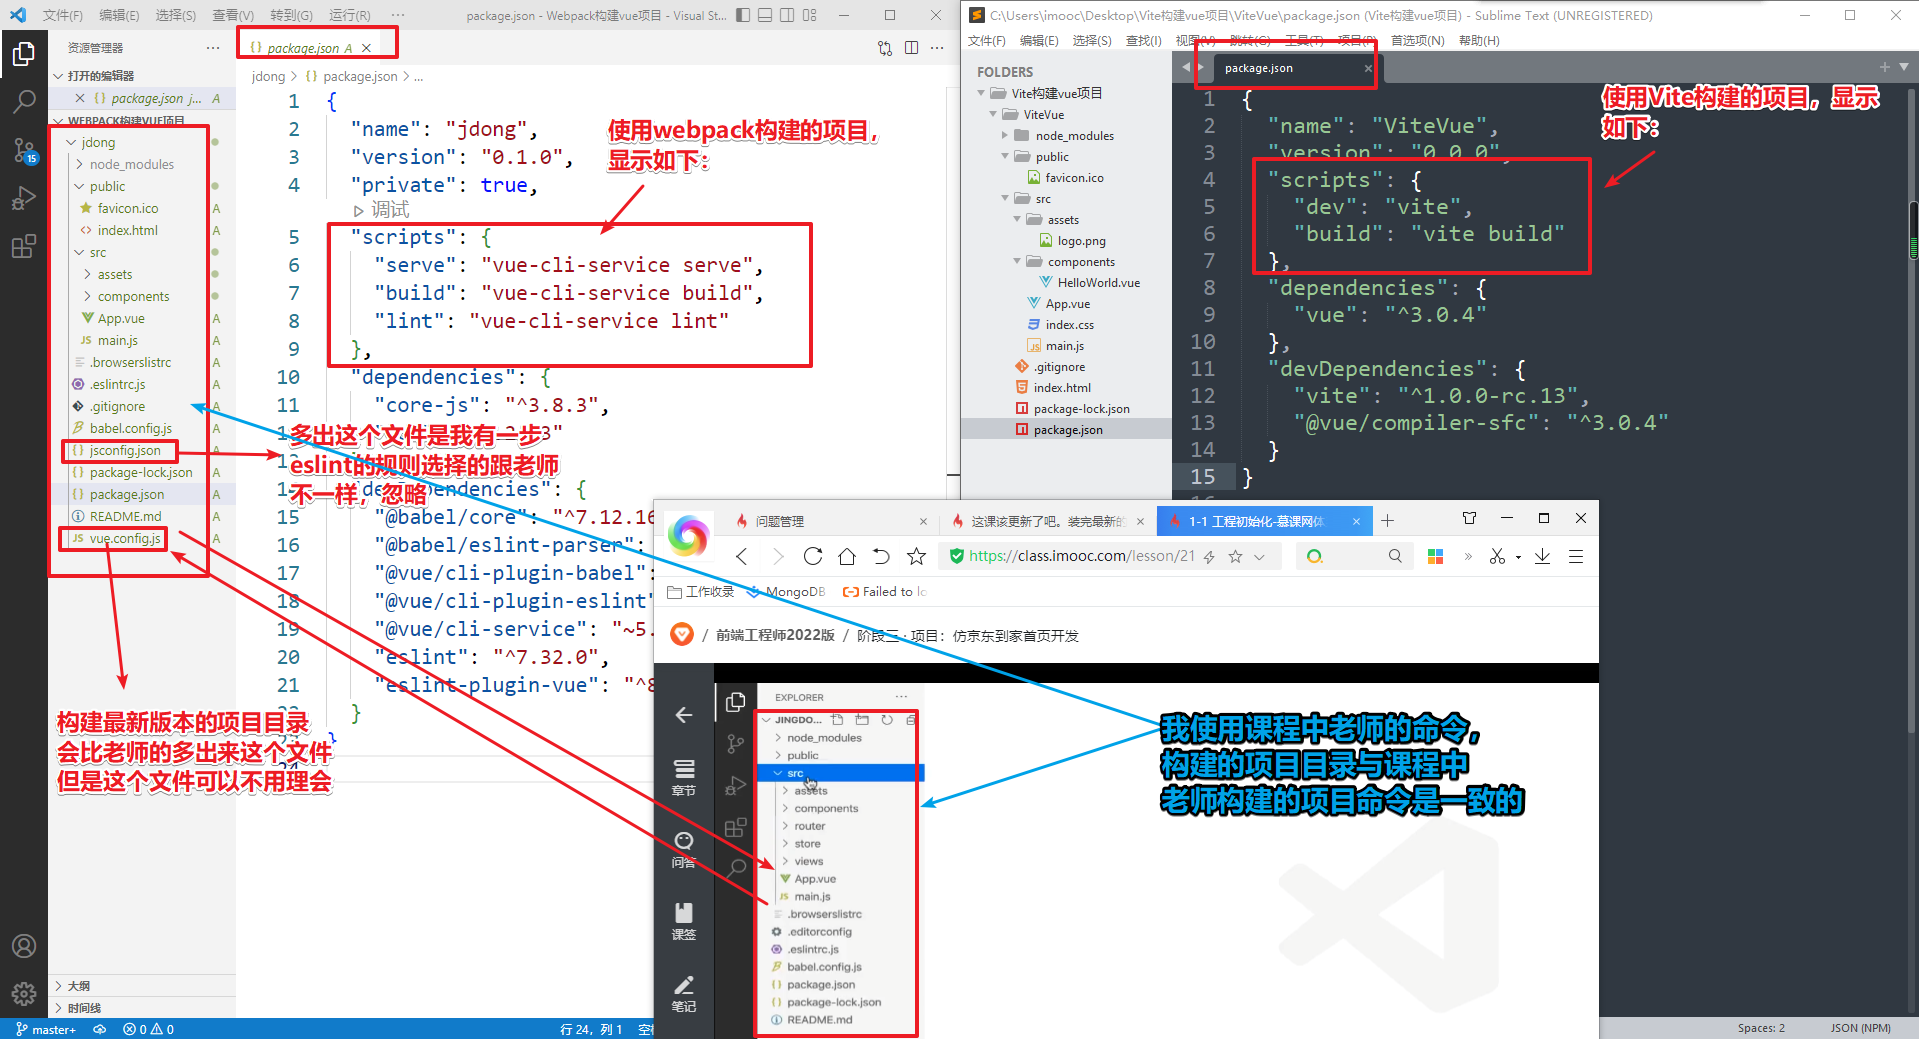
Task: Open 查看(V) menu in VS Code
Action: coord(233,15)
